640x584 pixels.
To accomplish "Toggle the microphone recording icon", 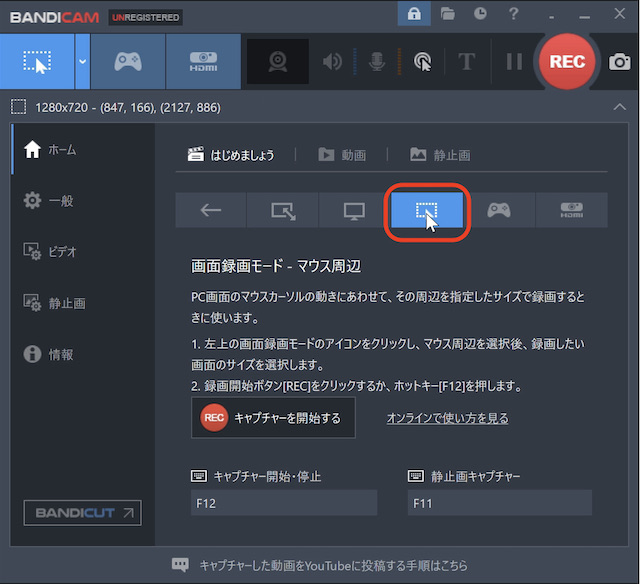I will pos(377,62).
